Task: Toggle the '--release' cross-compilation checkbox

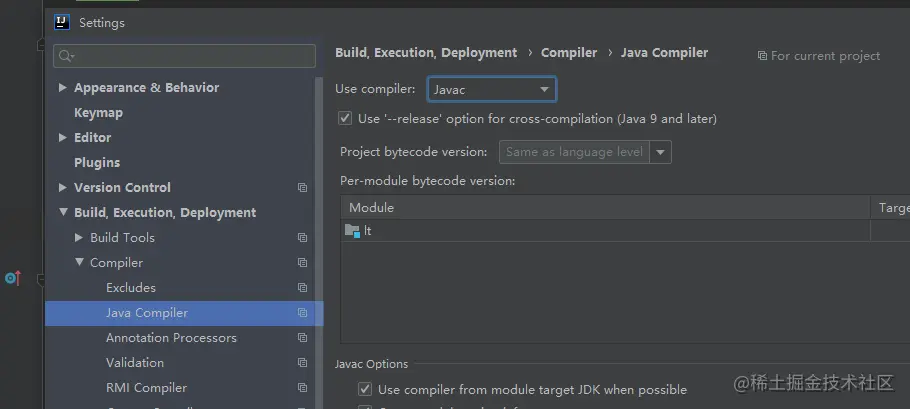Action: [x=346, y=119]
